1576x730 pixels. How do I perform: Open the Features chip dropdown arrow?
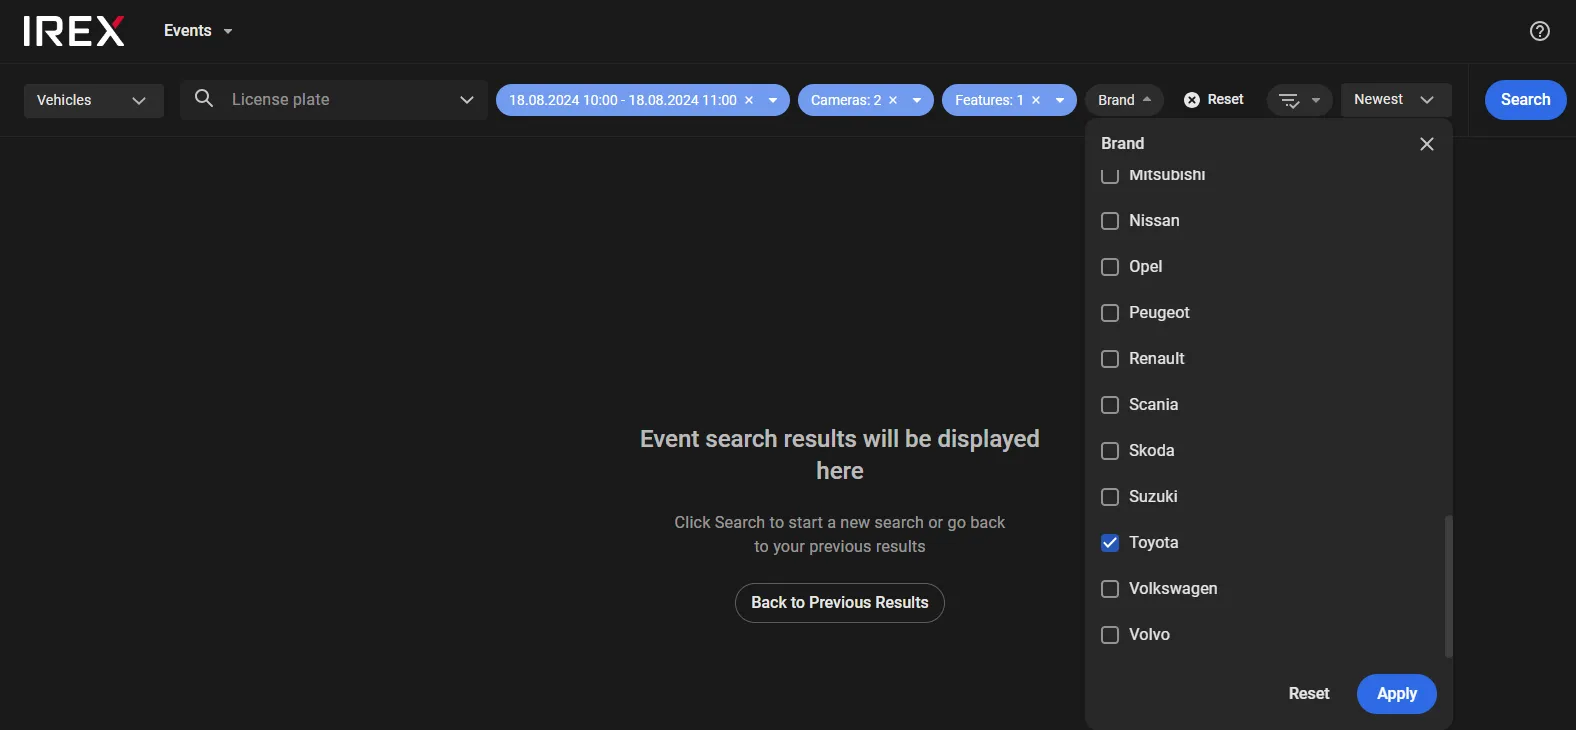click(1060, 100)
